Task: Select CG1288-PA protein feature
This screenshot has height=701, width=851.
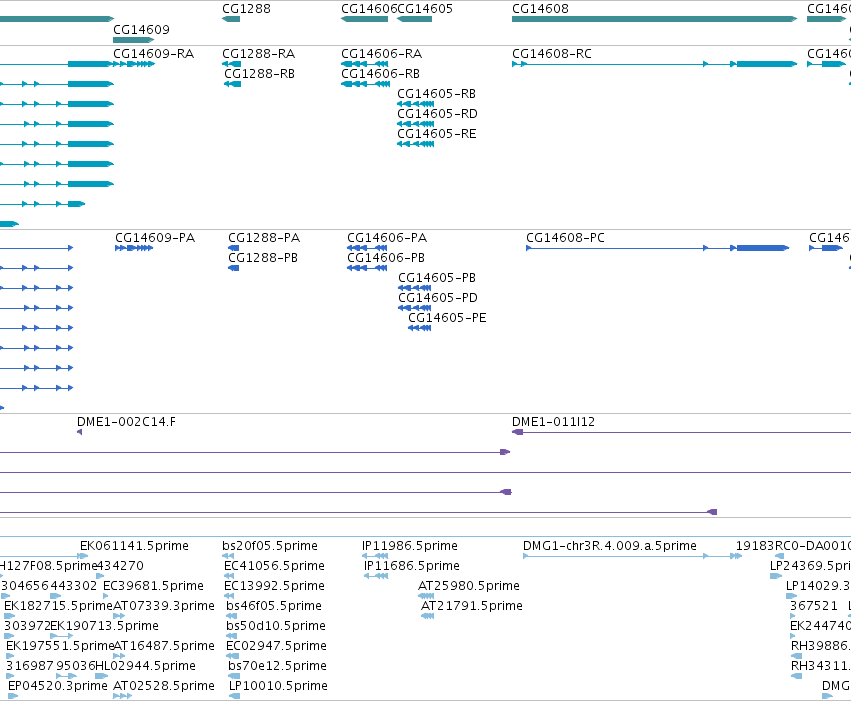Action: [233, 248]
